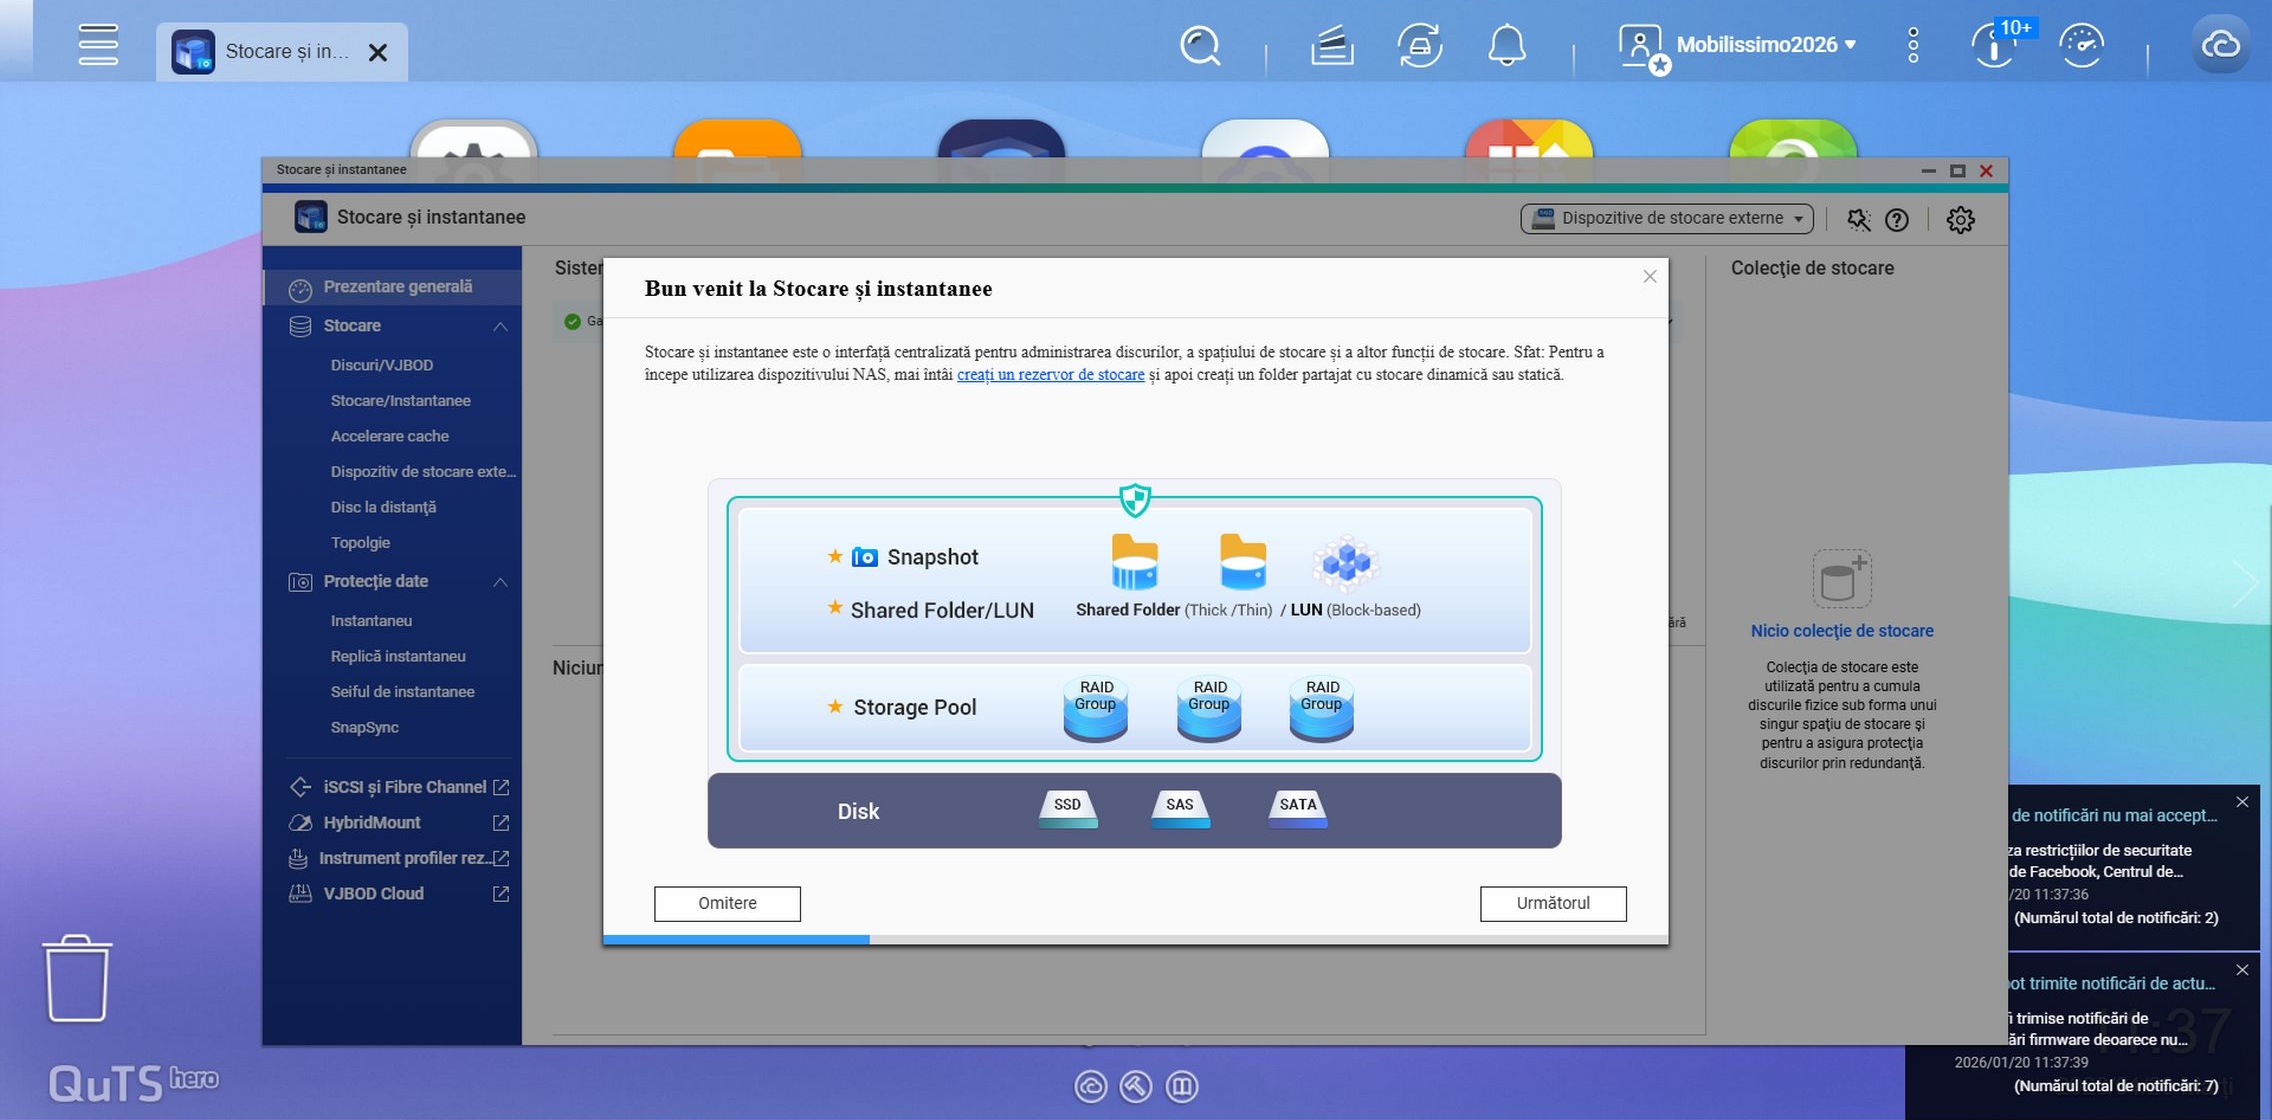The width and height of the screenshot is (2272, 1120).
Task: Click the Omitere button
Action: 727,903
